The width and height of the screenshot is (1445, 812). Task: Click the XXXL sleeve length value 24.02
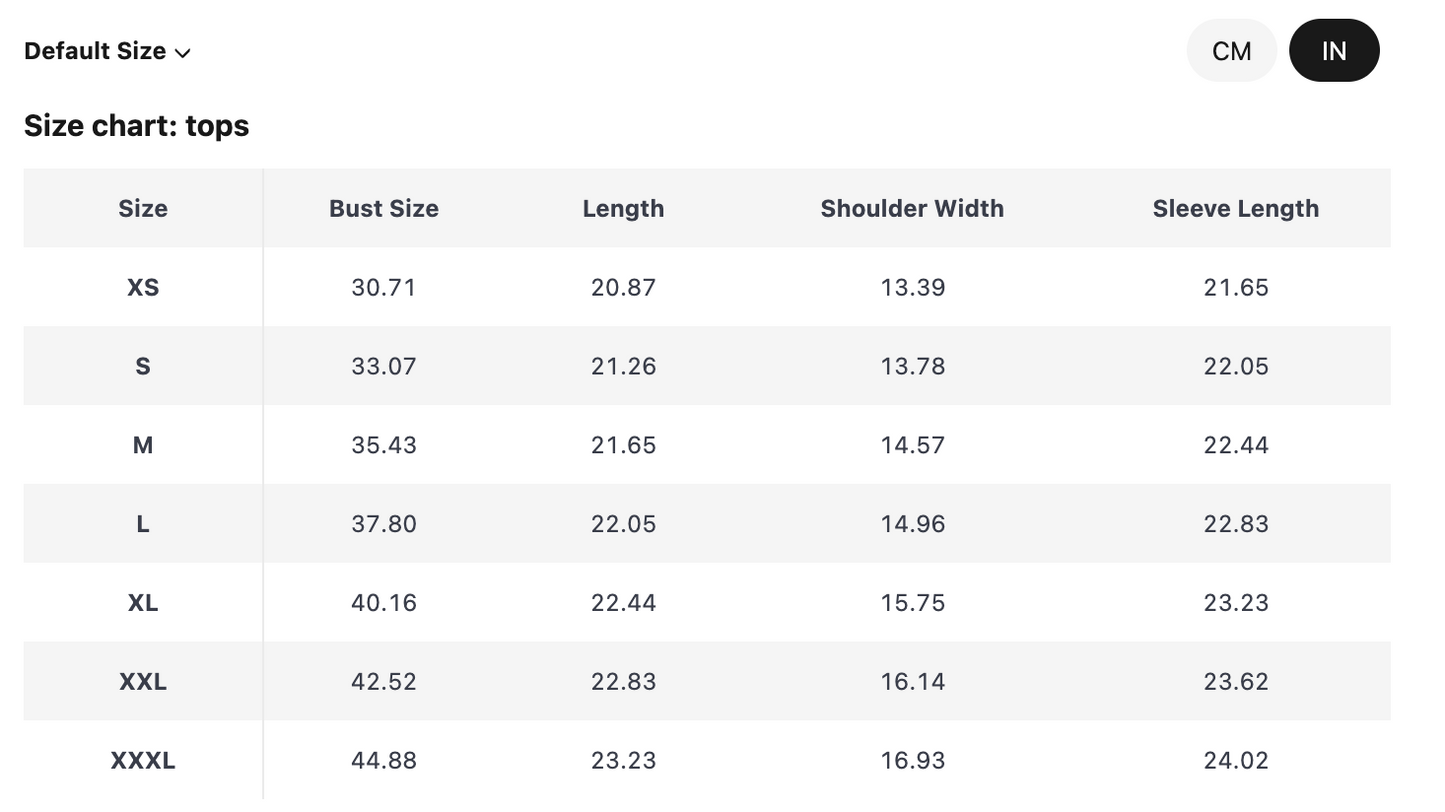[1236, 761]
